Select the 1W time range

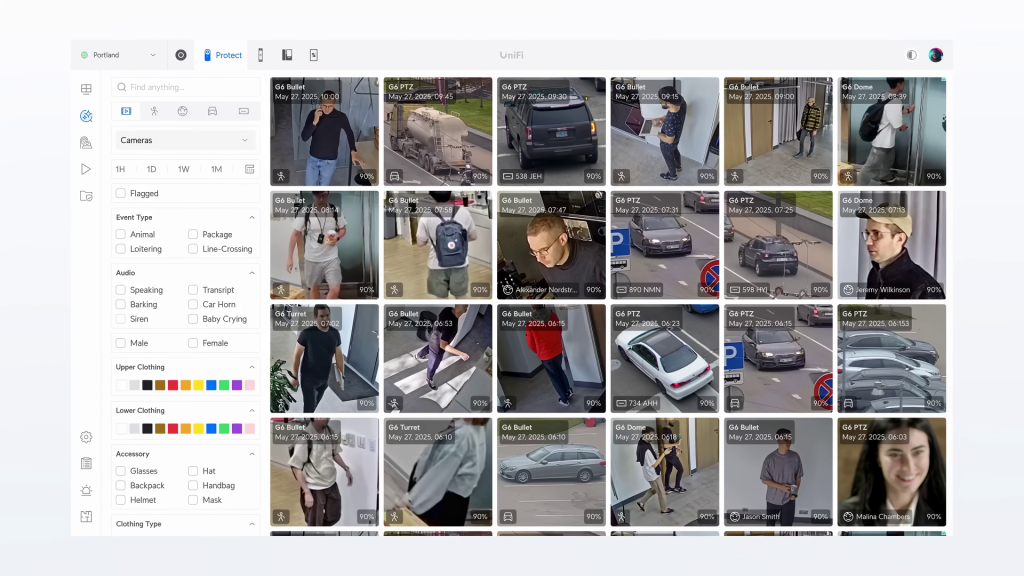coord(184,169)
